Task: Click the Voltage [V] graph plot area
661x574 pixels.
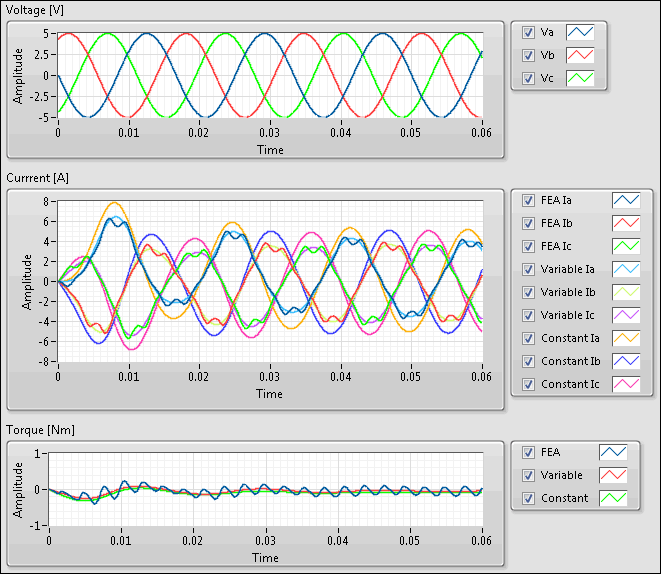Action: pos(270,75)
